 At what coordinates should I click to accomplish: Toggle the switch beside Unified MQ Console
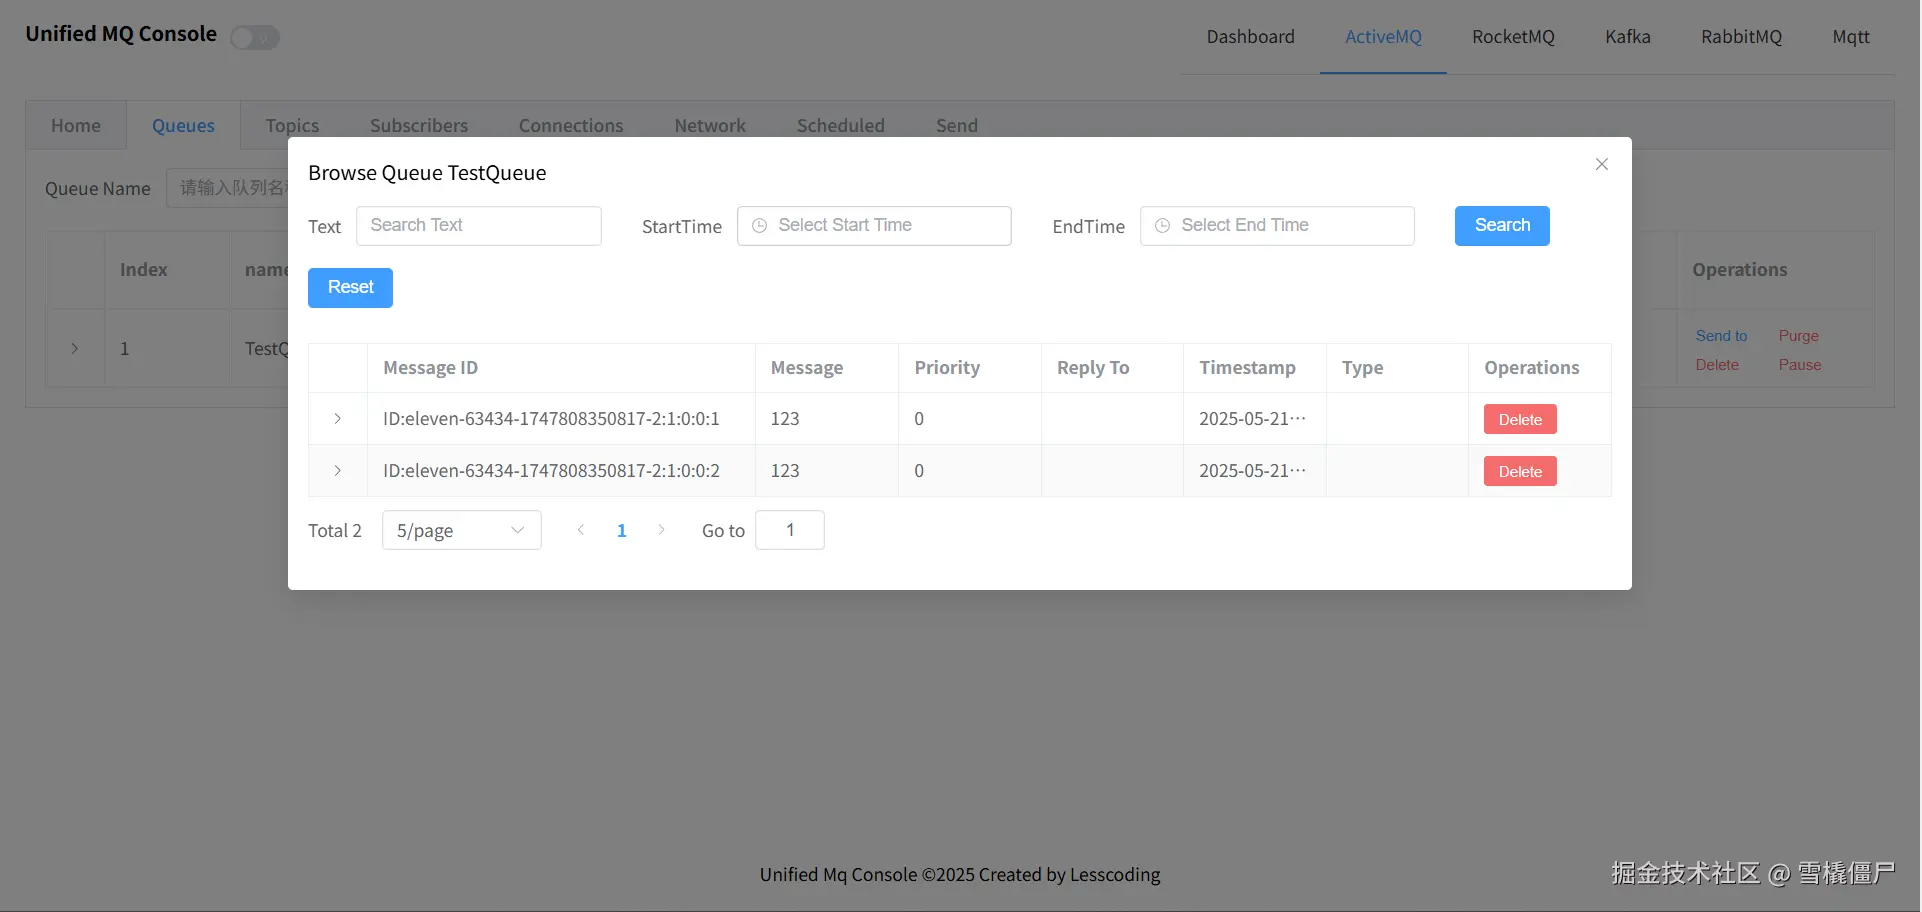[x=255, y=38]
